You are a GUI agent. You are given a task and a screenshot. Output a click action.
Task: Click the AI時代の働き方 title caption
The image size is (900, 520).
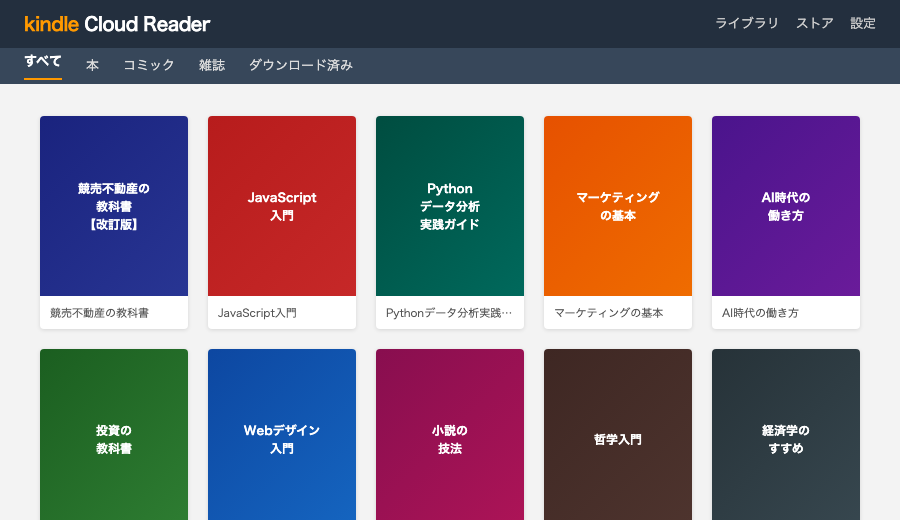(x=760, y=313)
